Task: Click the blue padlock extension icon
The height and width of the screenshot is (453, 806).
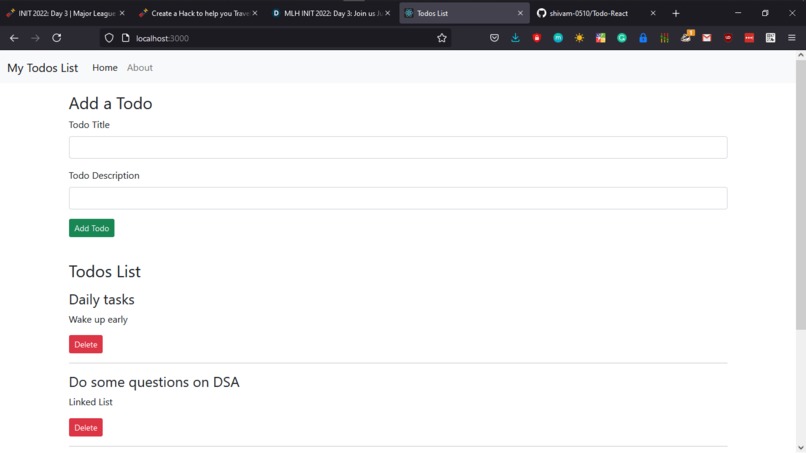Action: pyautogui.click(x=643, y=38)
